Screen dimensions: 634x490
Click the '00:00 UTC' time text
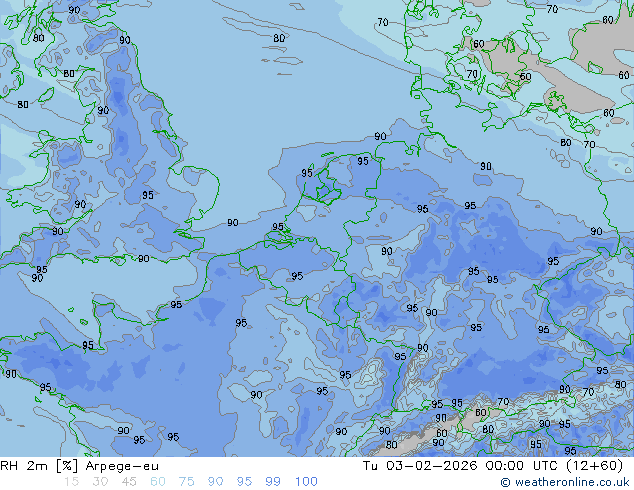[524, 466]
